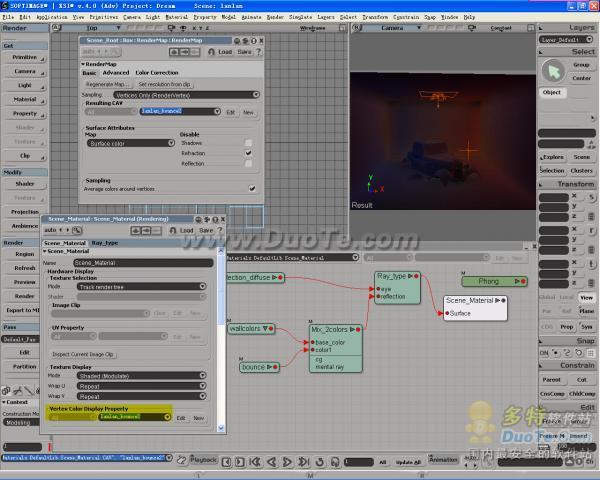
Task: Expand the Surface color map dropdown
Action: (130, 143)
